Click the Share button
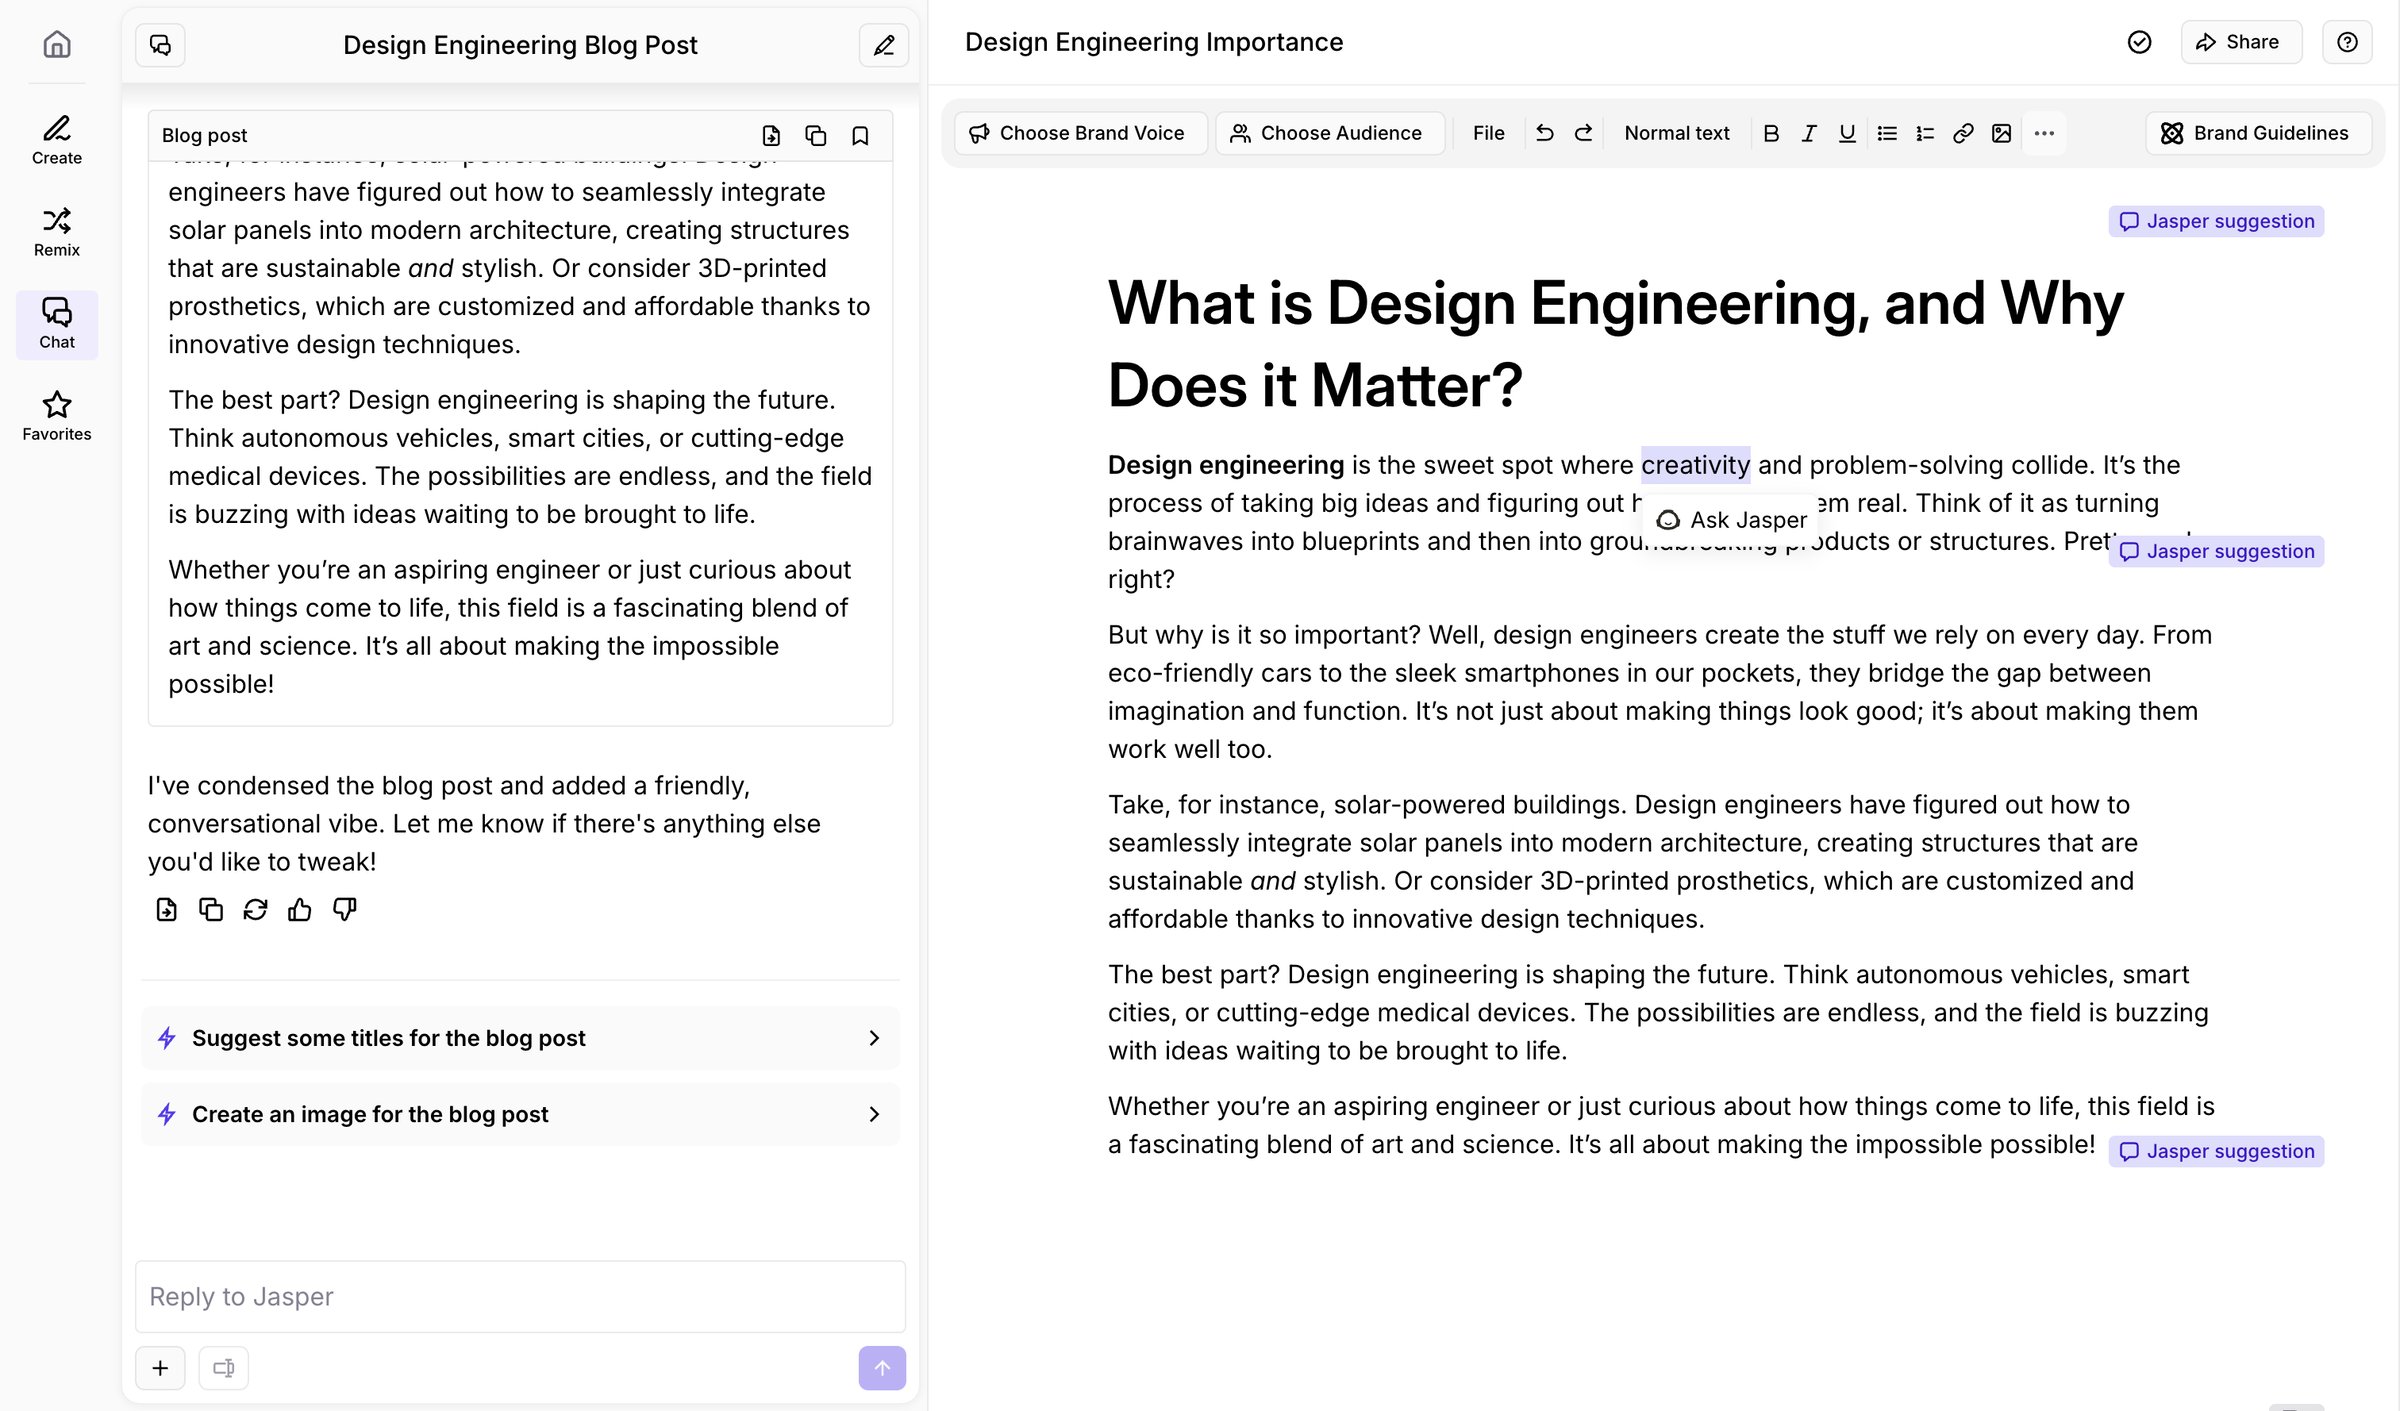The height and width of the screenshot is (1411, 2400). point(2241,42)
